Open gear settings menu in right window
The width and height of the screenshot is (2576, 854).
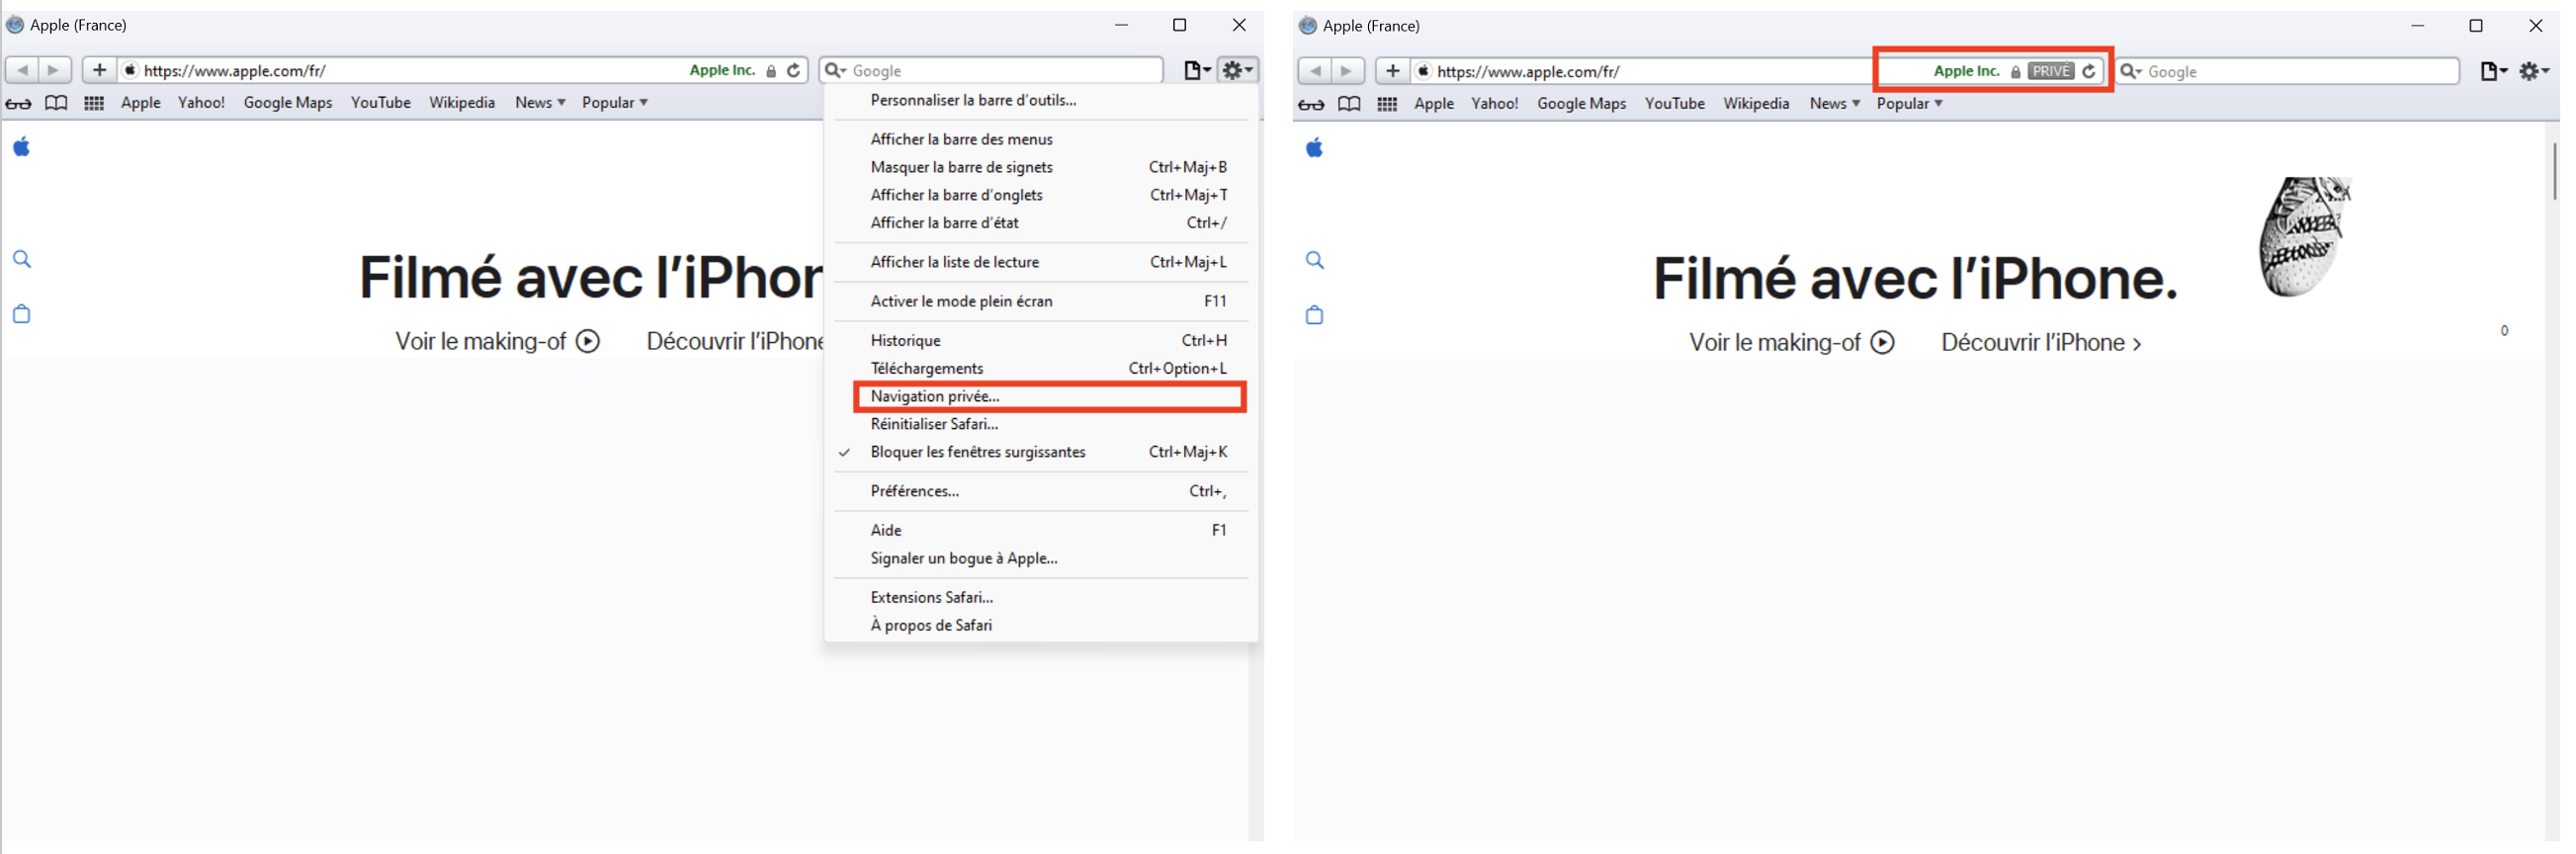coord(2534,71)
